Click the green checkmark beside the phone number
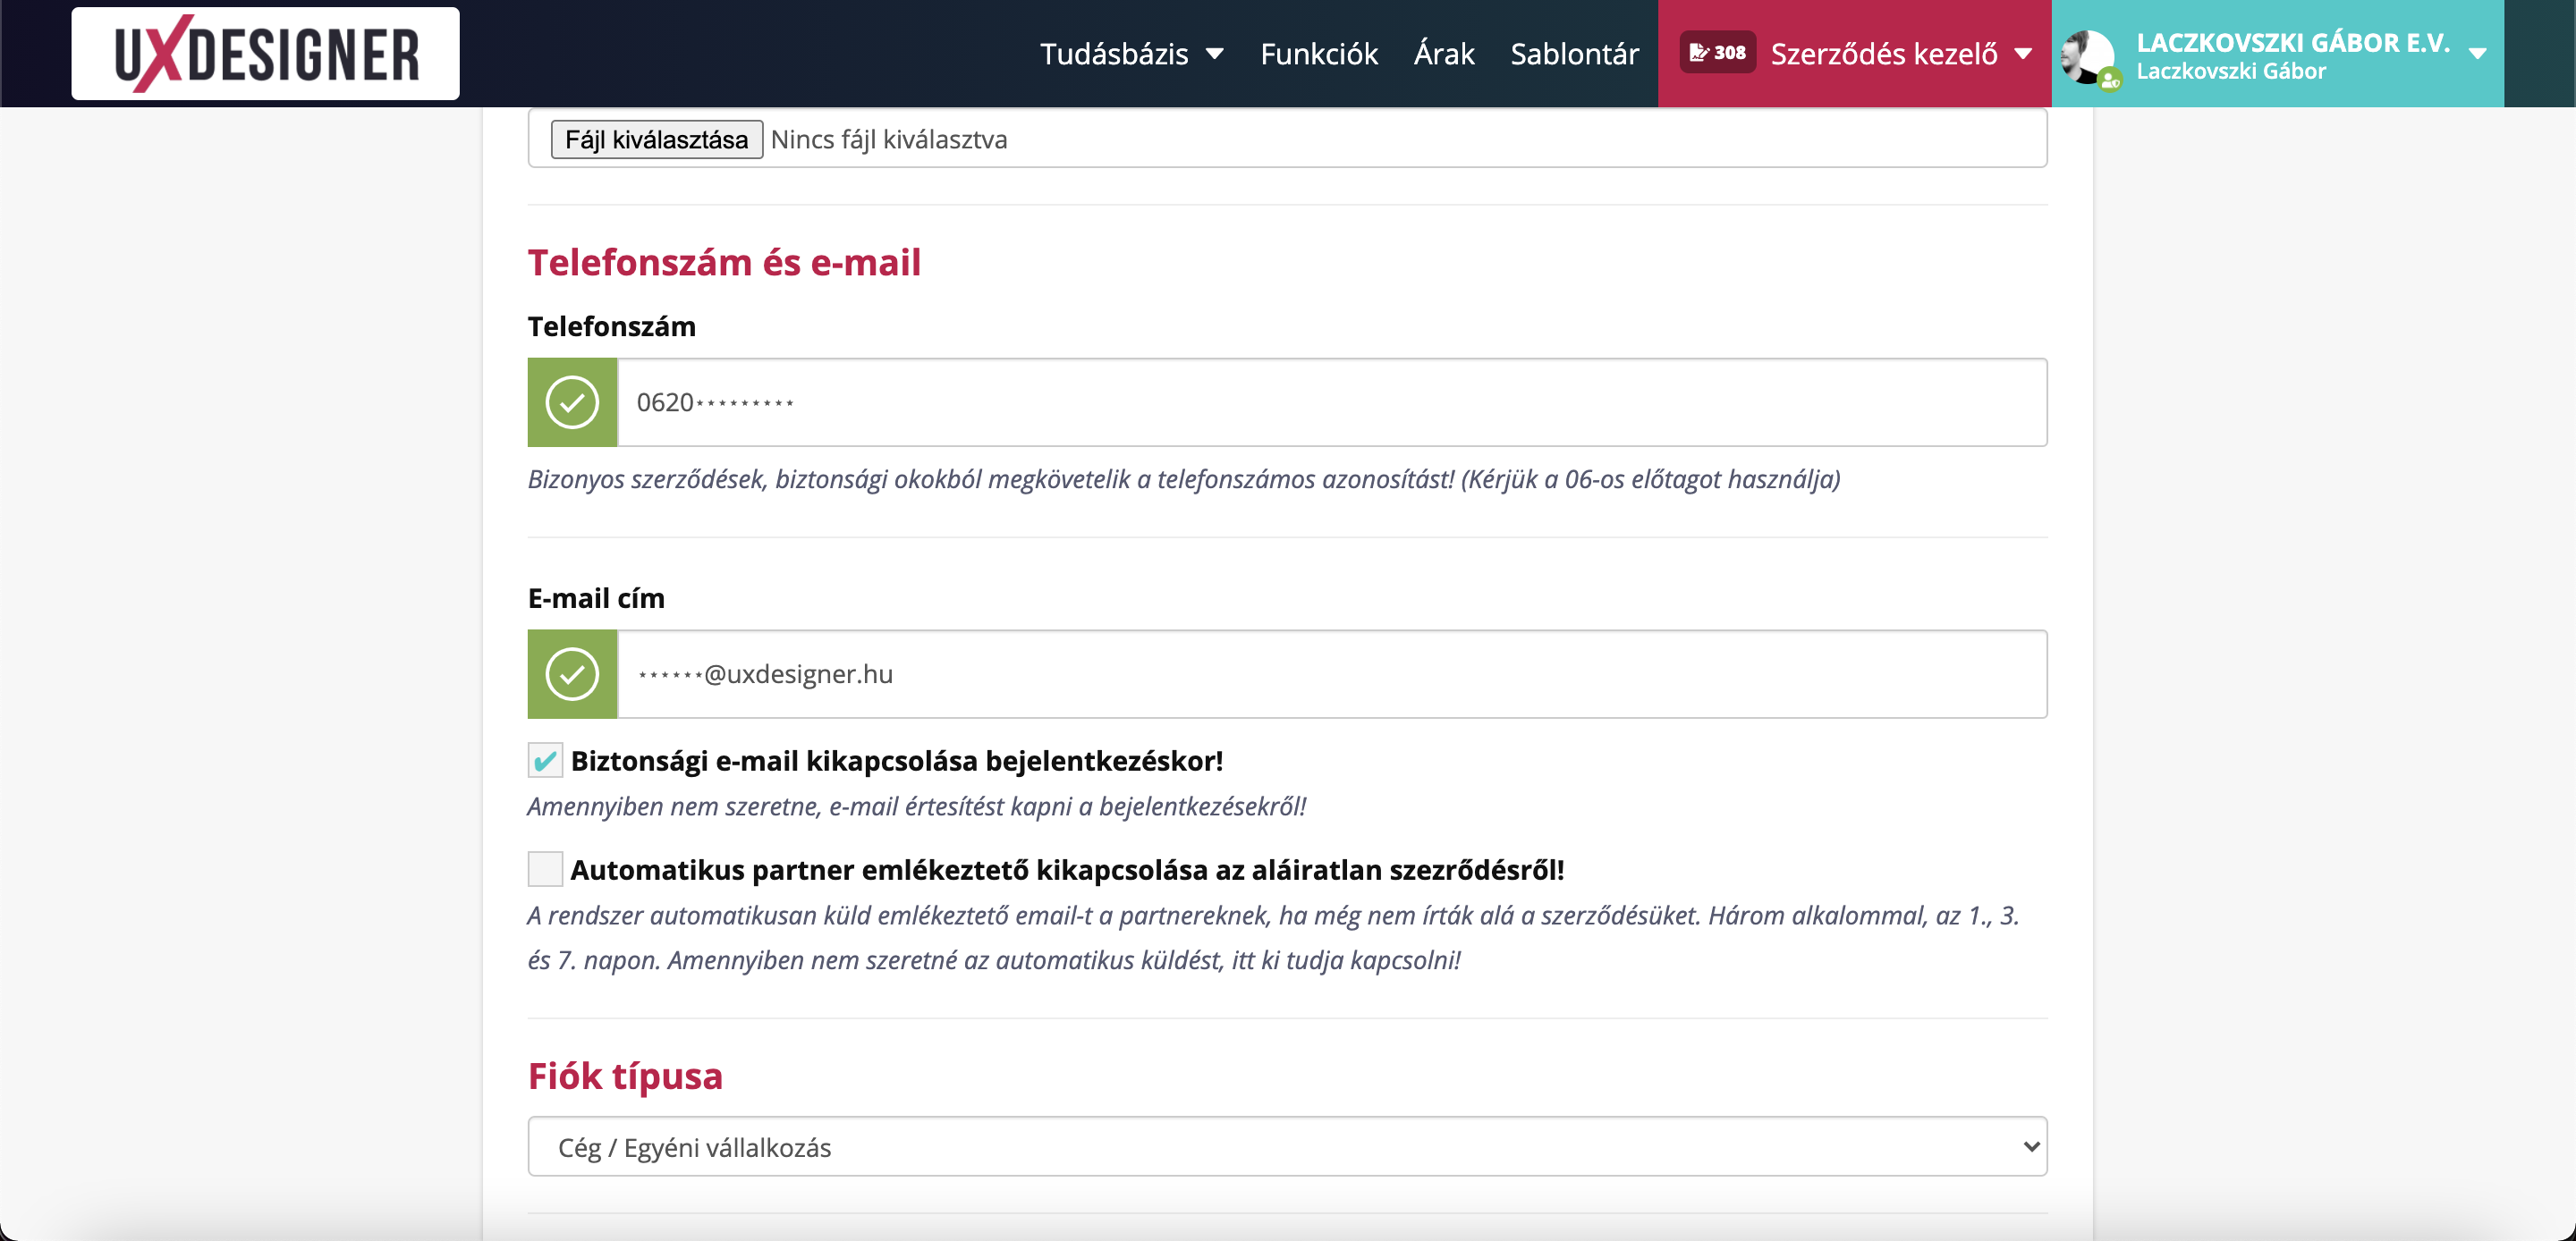Viewport: 2576px width, 1241px height. click(x=571, y=402)
